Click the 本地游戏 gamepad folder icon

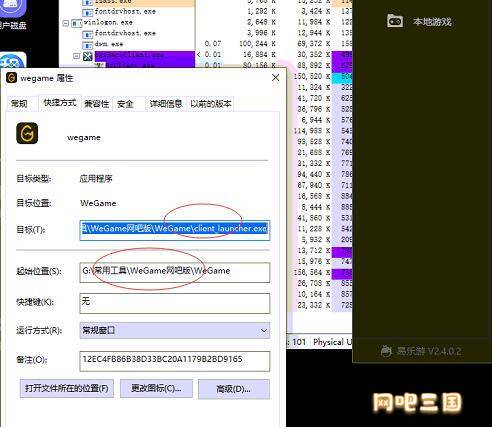tap(395, 21)
